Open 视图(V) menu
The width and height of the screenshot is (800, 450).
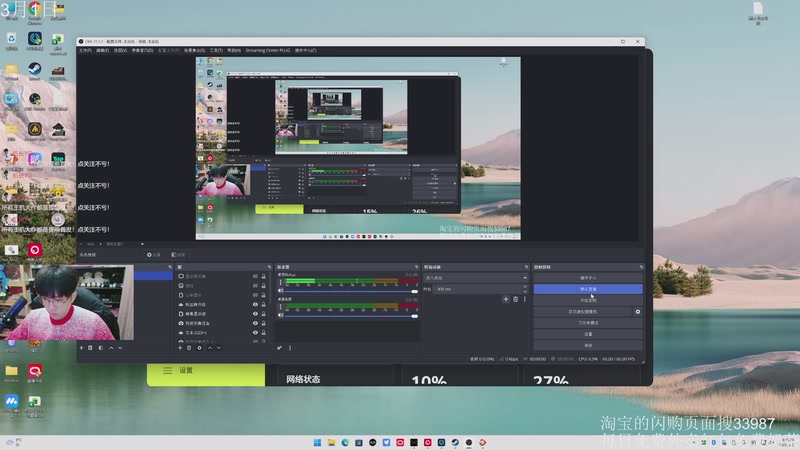pos(120,51)
